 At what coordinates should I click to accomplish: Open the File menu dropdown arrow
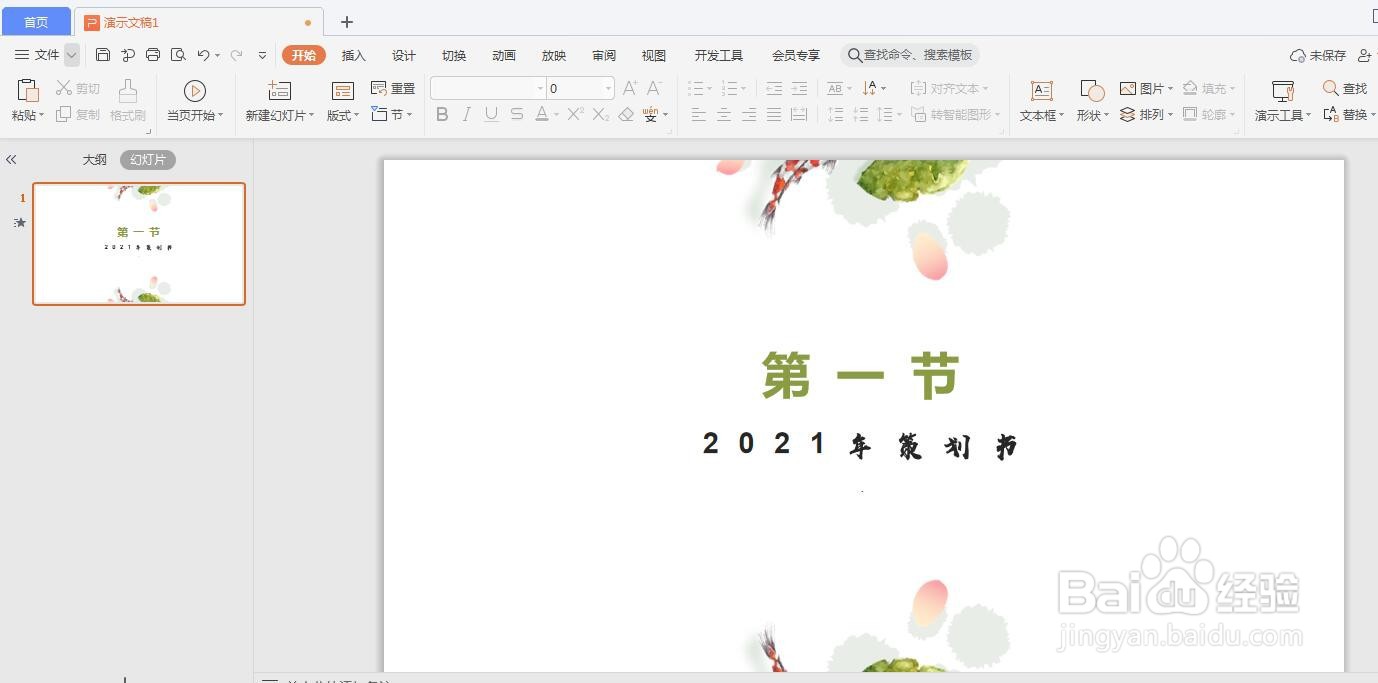pyautogui.click(x=72, y=55)
